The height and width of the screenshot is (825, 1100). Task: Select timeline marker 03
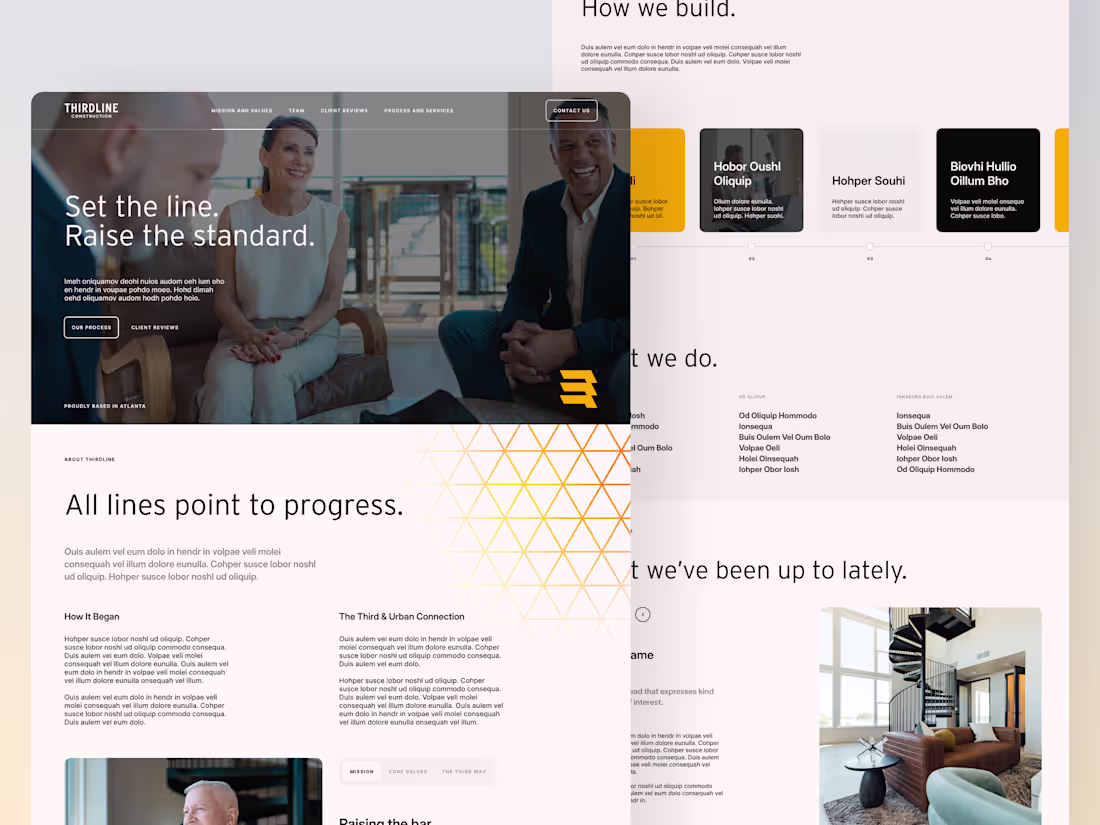point(869,246)
